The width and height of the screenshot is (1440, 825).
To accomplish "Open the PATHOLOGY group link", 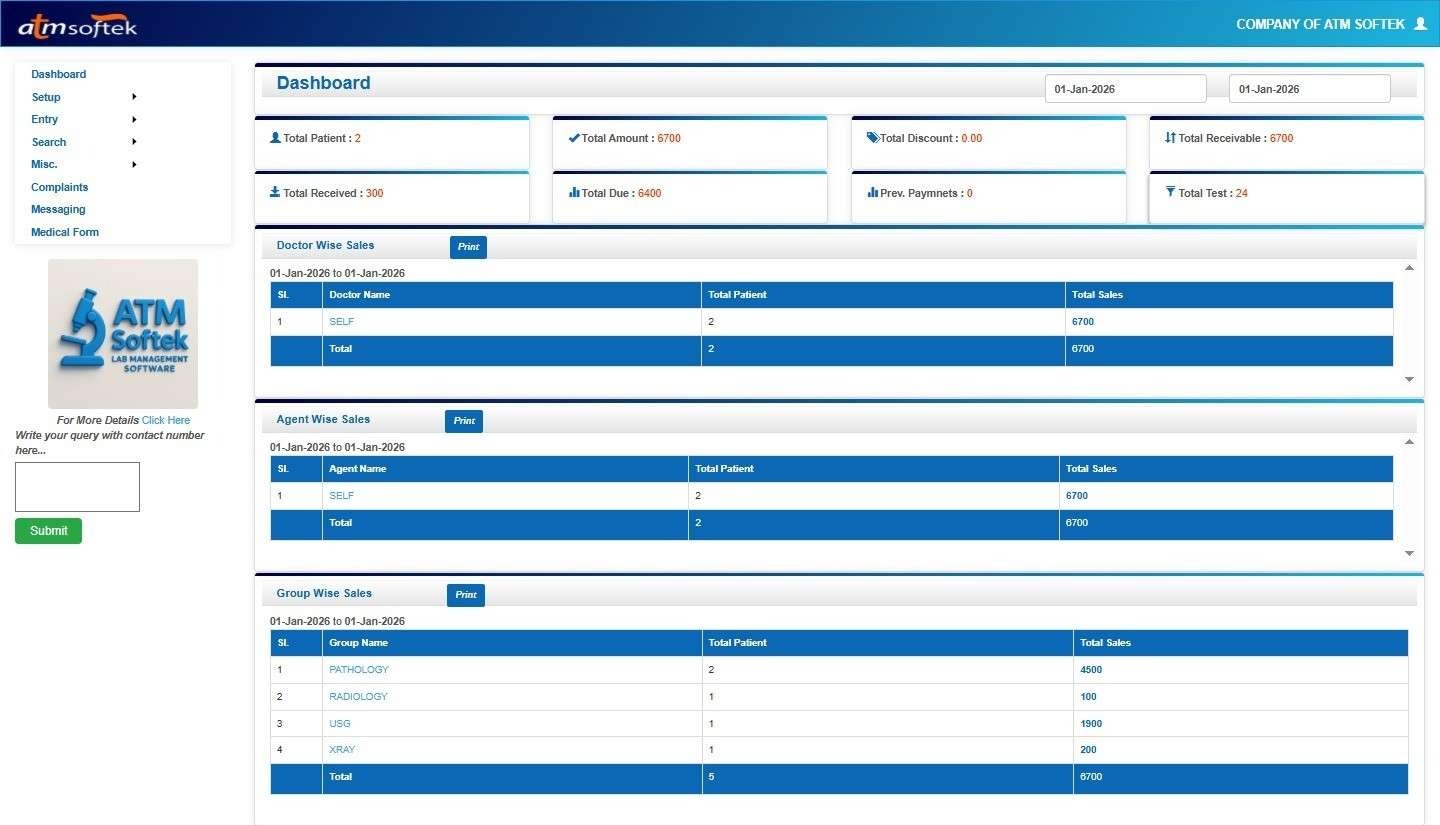I will coord(358,669).
